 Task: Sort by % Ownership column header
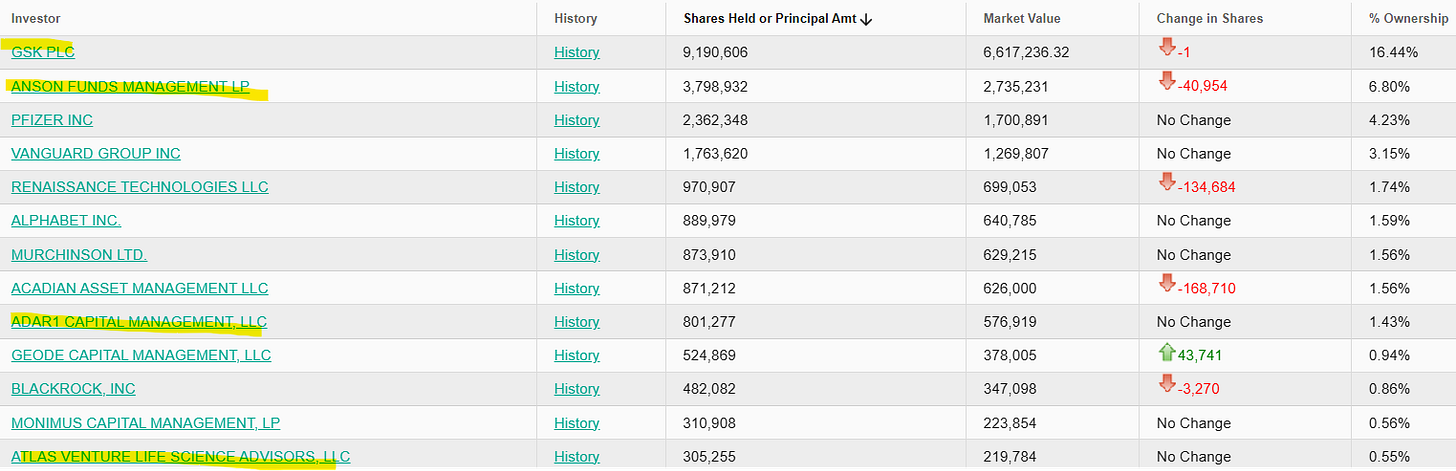(x=1408, y=18)
